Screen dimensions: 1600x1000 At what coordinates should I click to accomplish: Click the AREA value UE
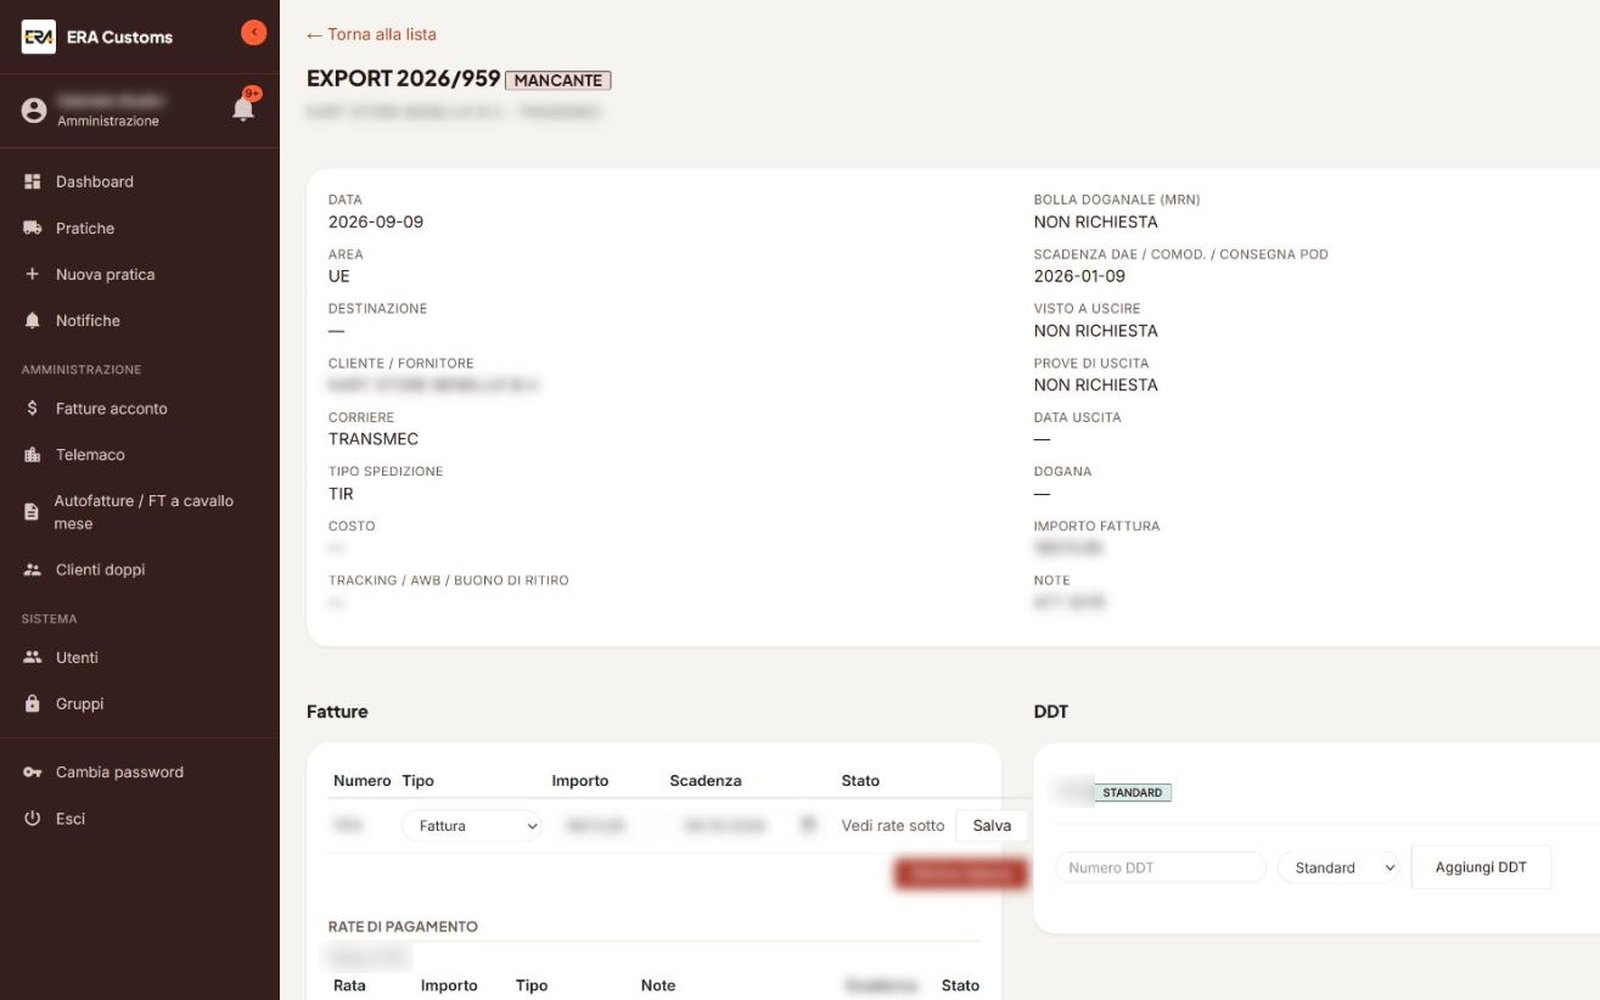(339, 277)
